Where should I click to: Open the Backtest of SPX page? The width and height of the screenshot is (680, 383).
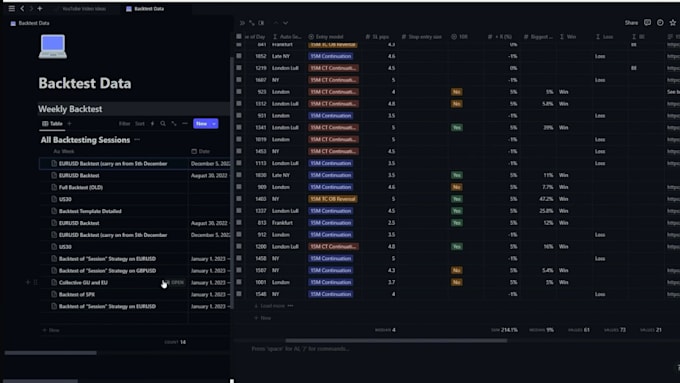[x=77, y=295]
